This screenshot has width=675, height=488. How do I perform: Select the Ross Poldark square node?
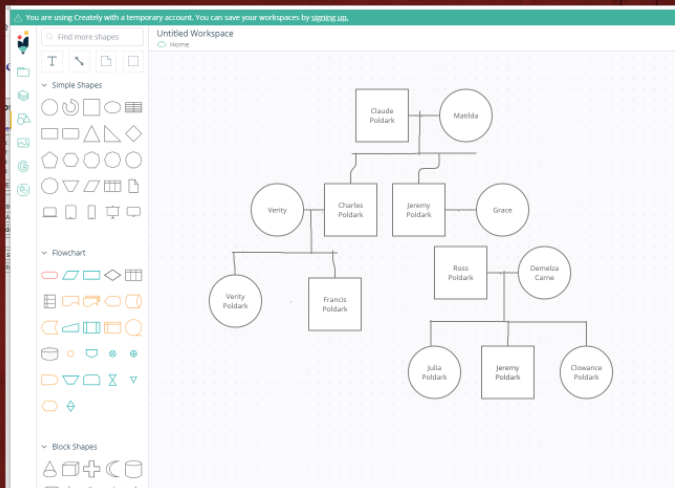(x=461, y=273)
